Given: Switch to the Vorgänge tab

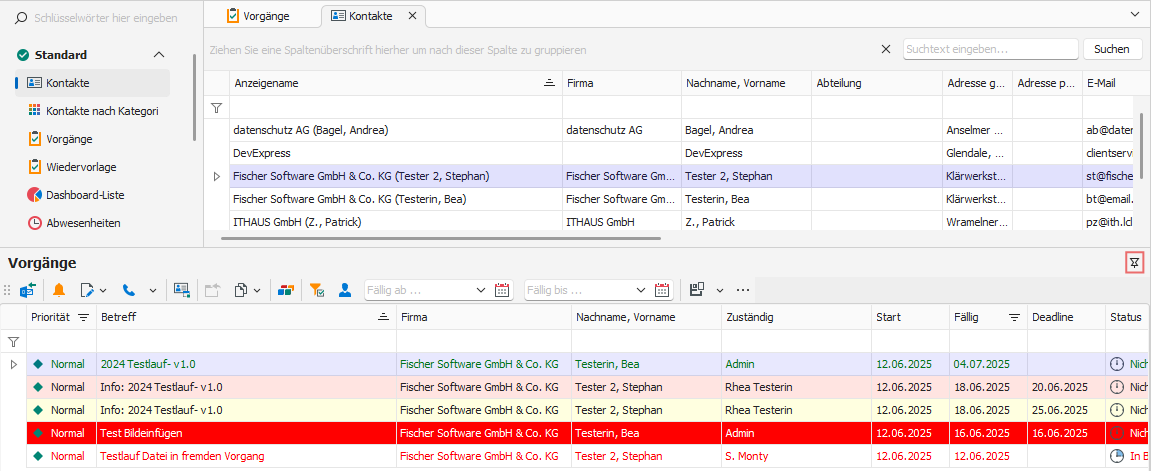Looking at the screenshot, I should coord(260,16).
